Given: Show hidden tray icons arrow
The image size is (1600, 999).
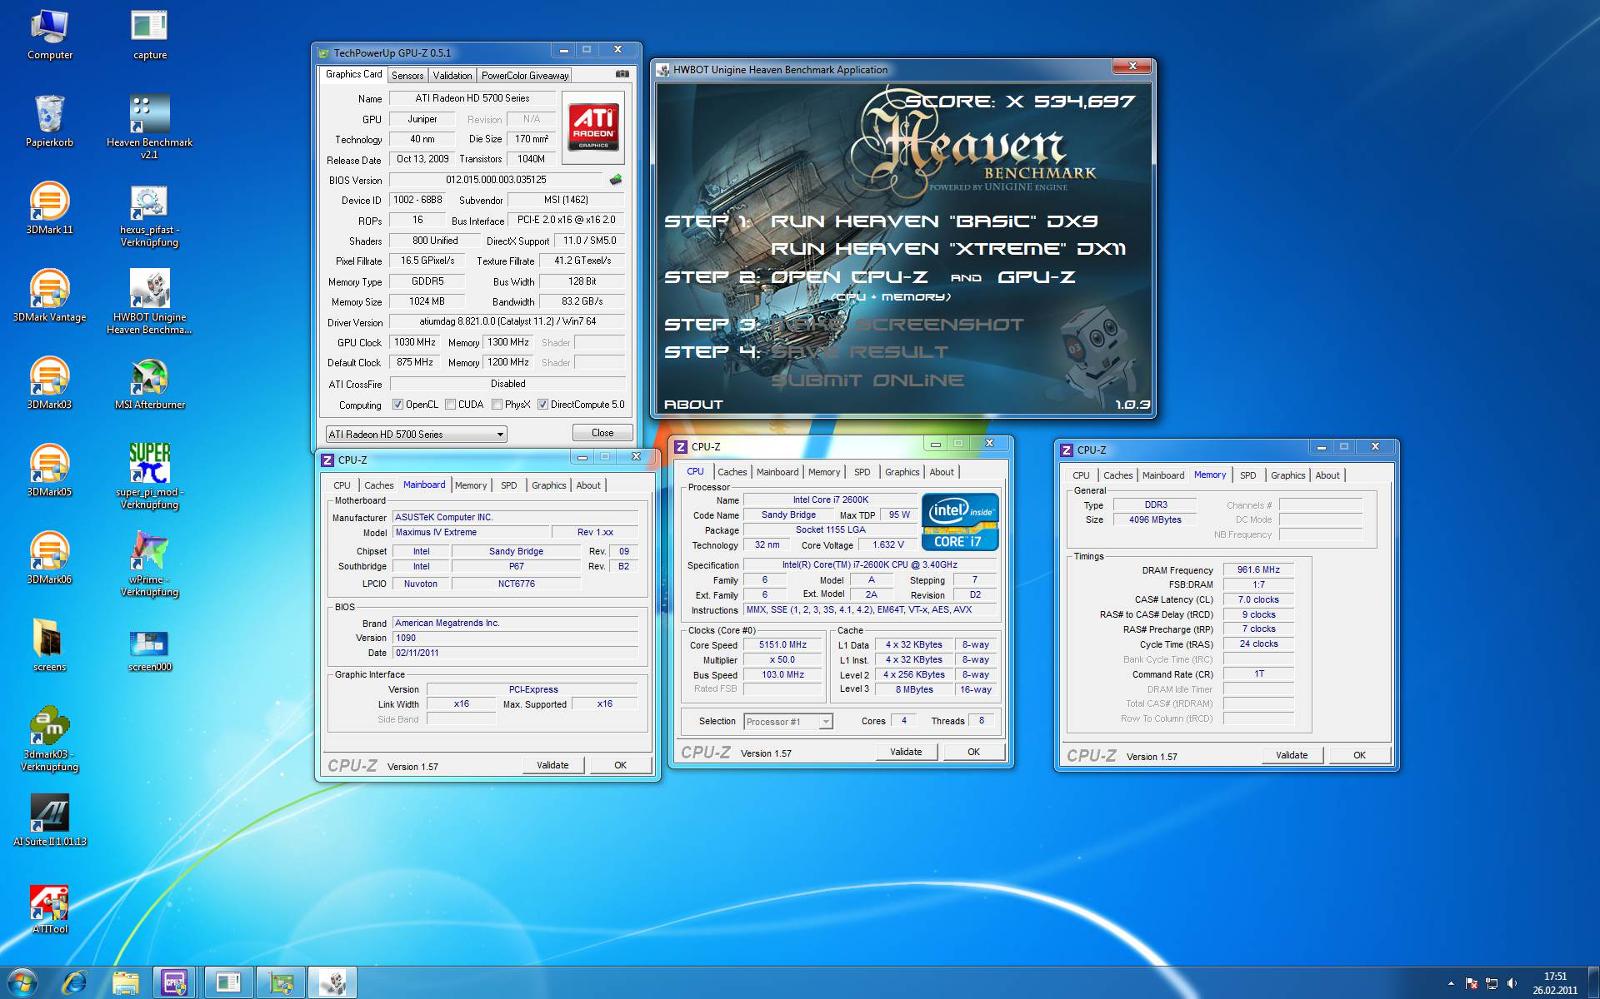Looking at the screenshot, I should pyautogui.click(x=1451, y=984).
